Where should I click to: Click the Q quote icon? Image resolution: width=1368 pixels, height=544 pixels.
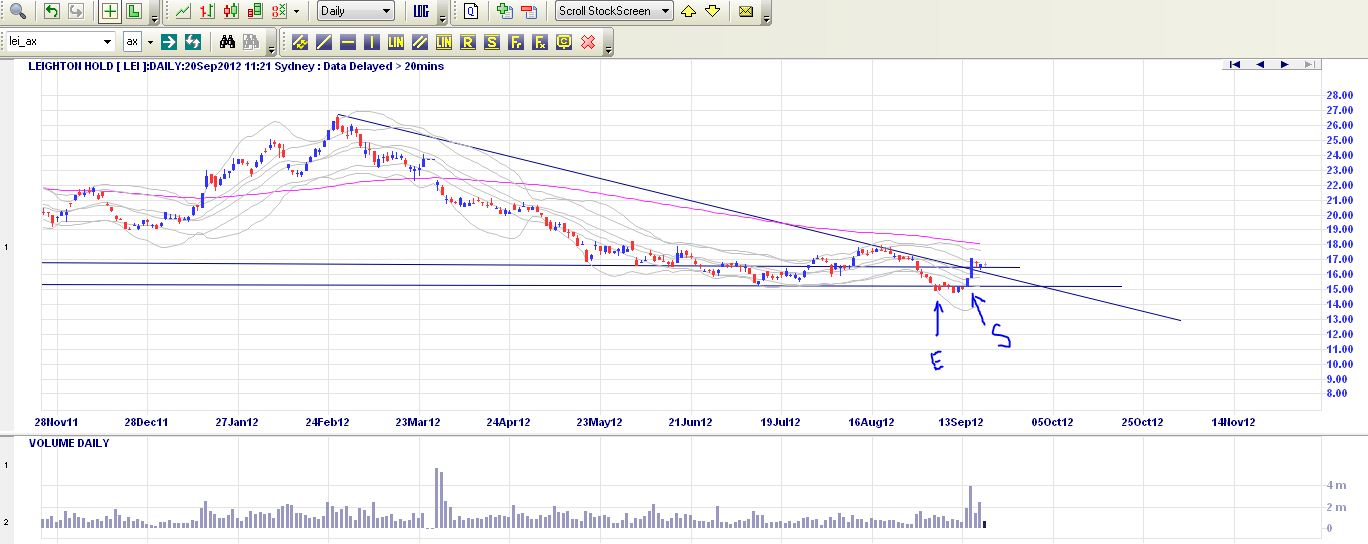click(x=471, y=11)
